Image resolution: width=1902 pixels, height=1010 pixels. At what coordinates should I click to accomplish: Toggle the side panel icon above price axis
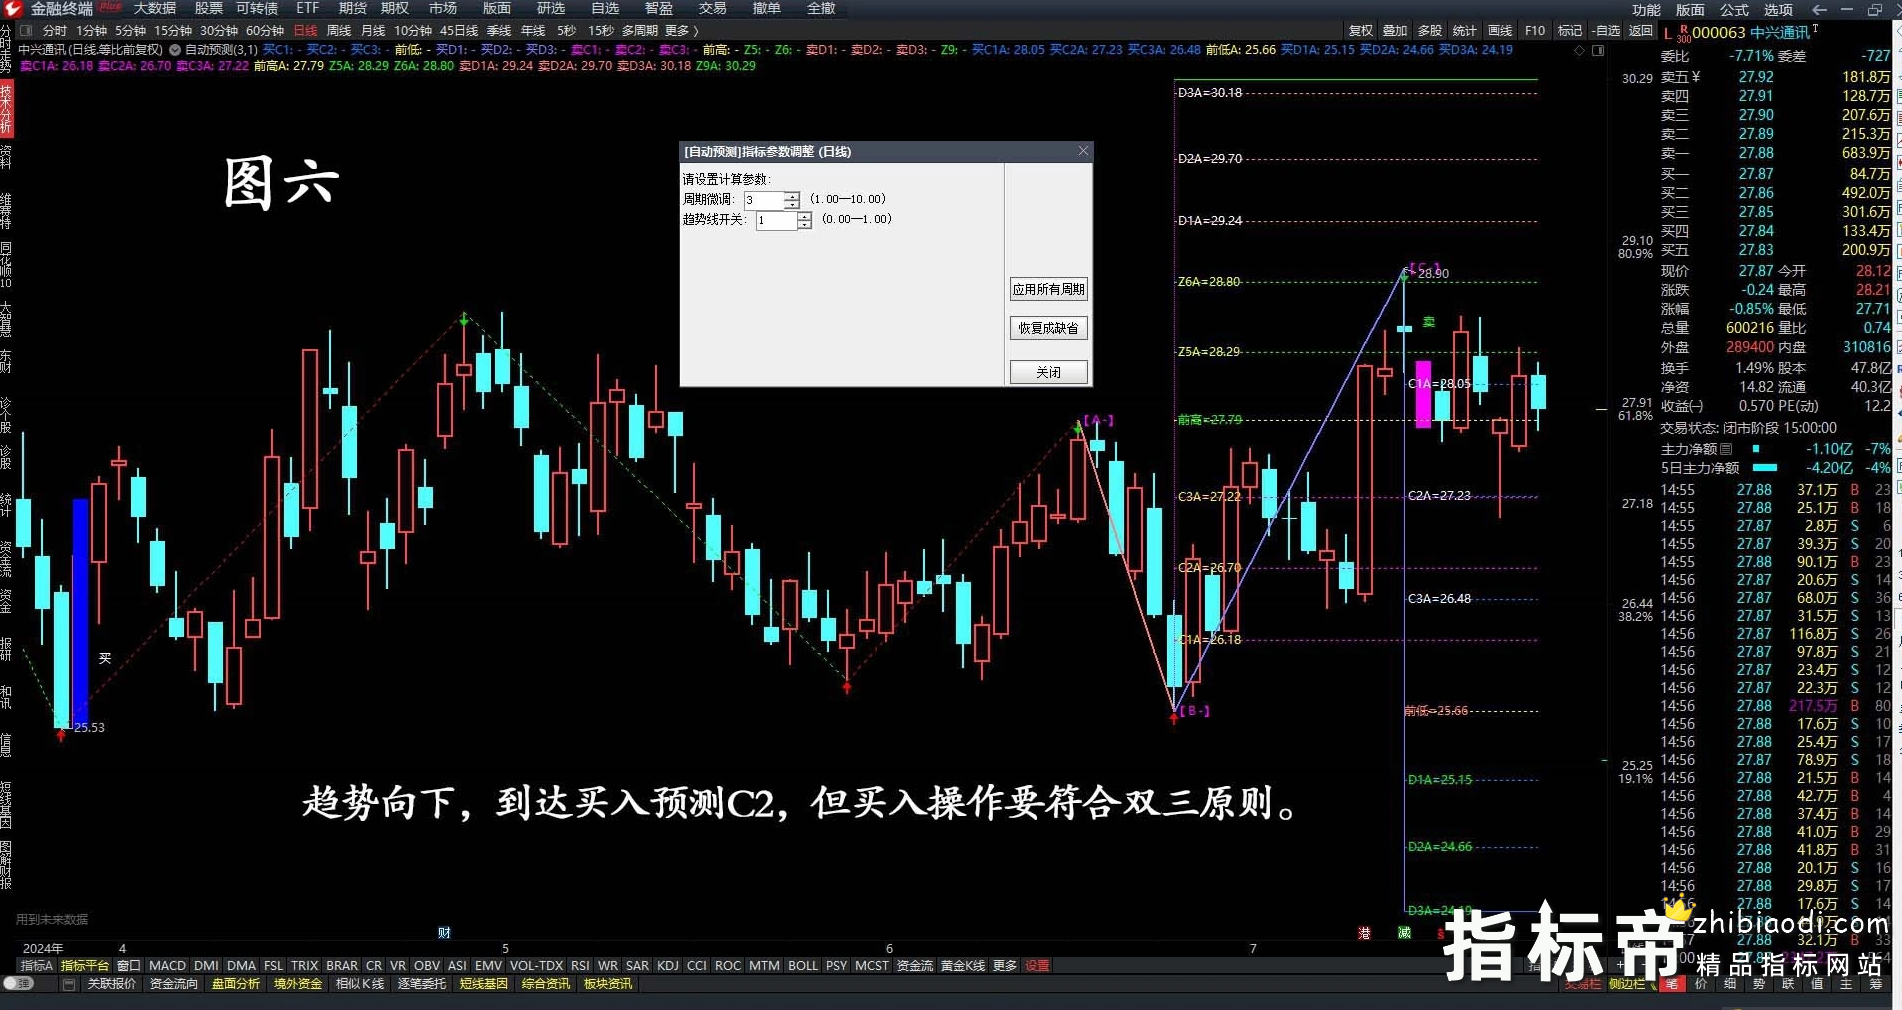(1598, 50)
